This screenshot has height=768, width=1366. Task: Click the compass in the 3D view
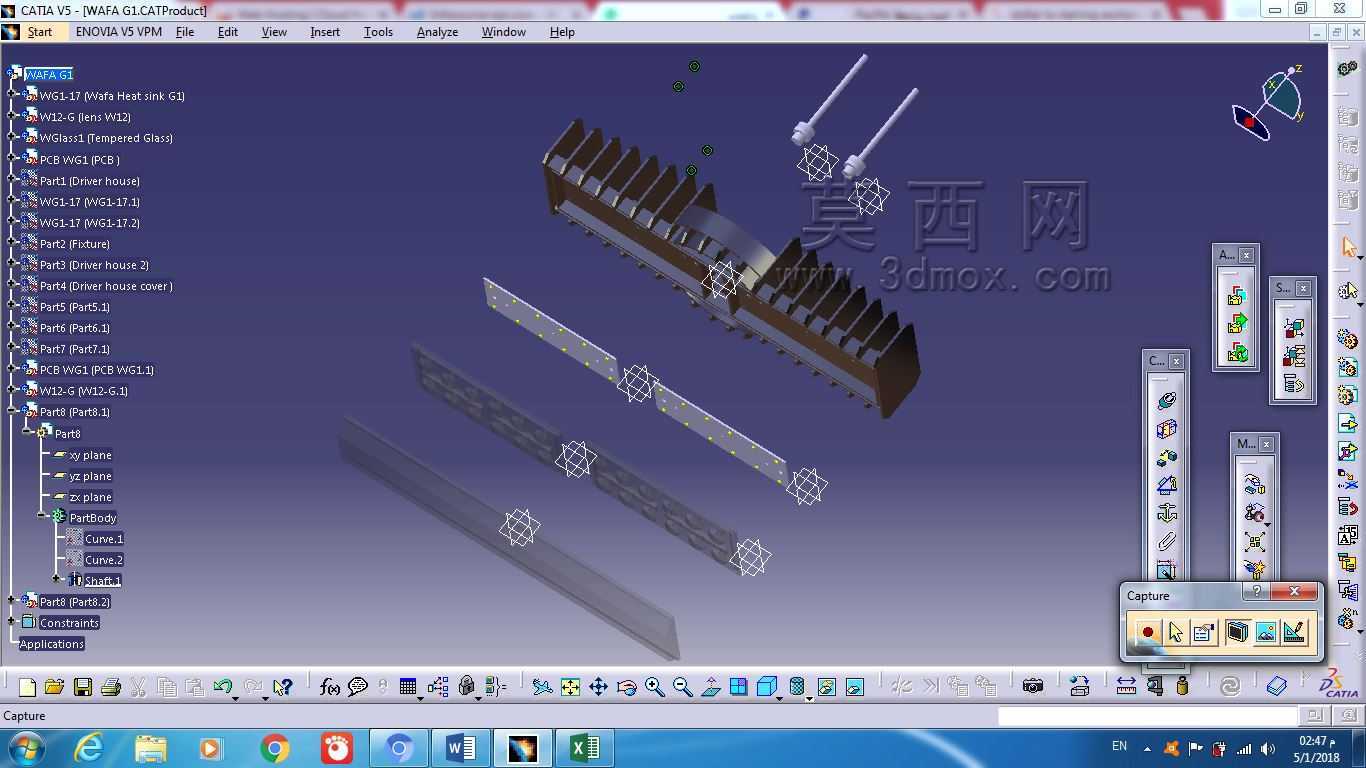(x=1268, y=102)
